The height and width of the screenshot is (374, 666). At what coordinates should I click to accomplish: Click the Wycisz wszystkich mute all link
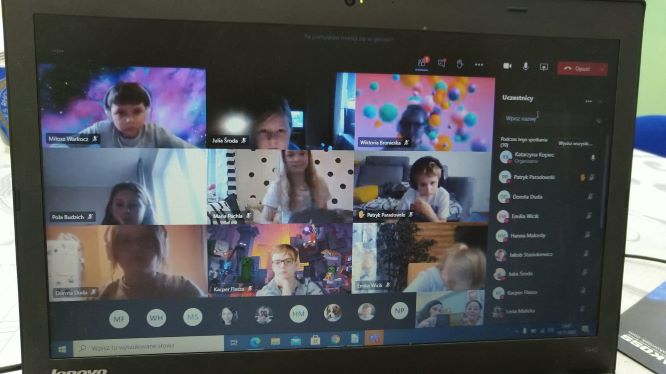click(575, 143)
